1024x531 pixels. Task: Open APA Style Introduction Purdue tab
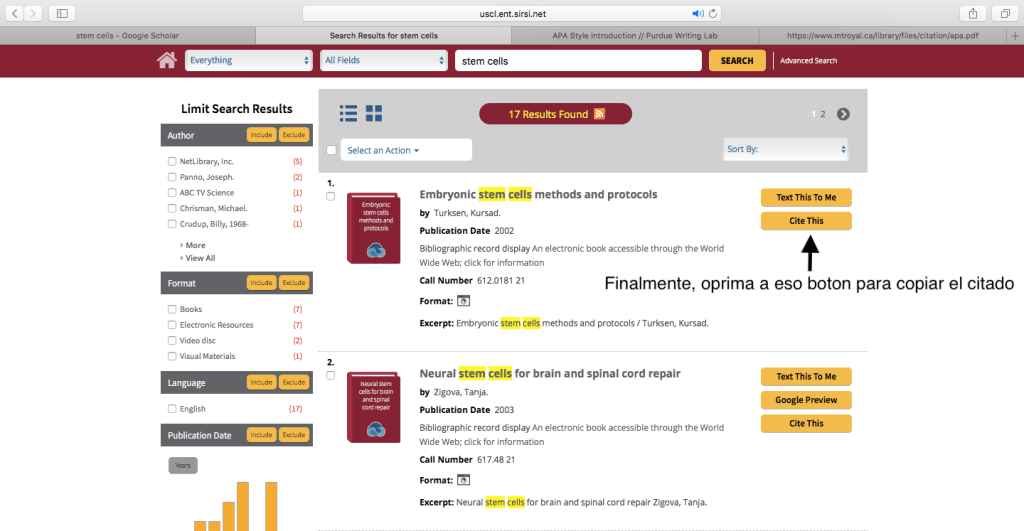[637, 35]
